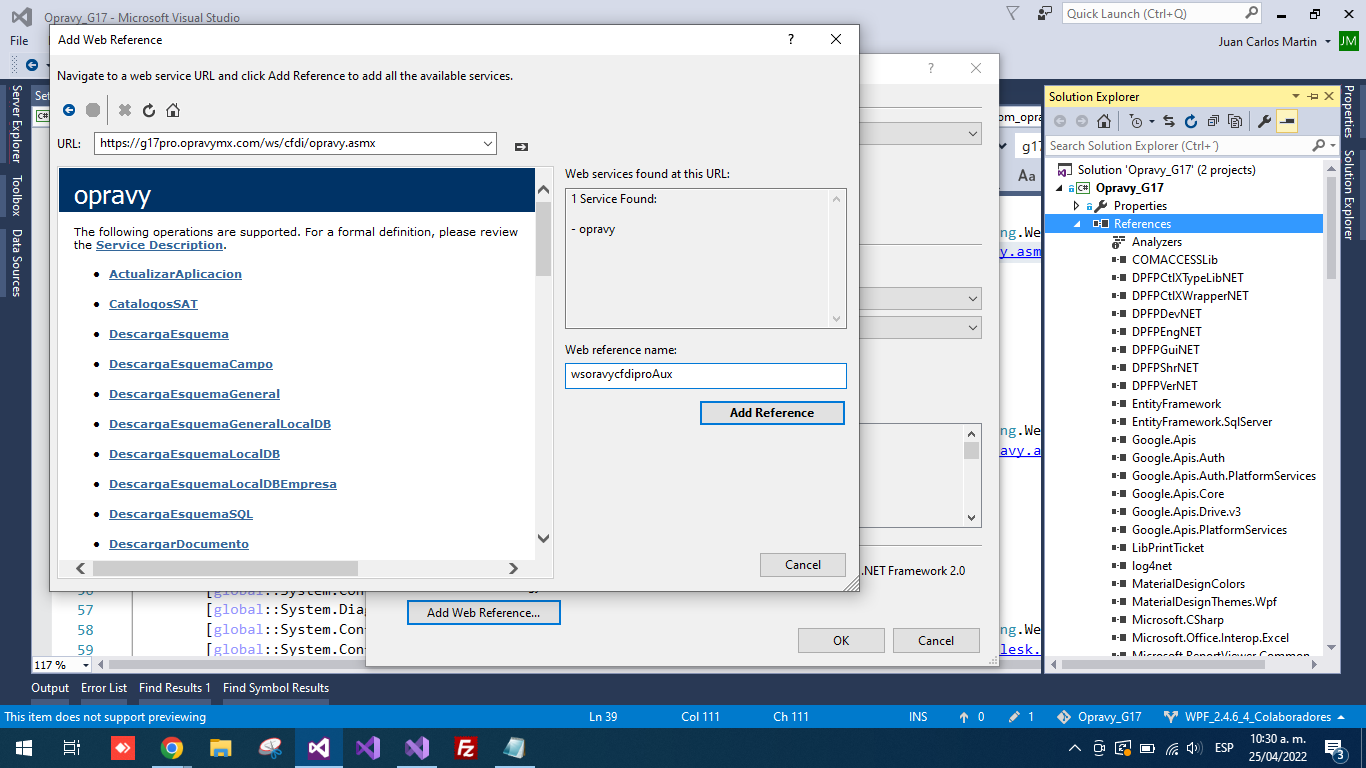
Task: Collapse the Opravy_G17 project node
Action: tap(1059, 188)
